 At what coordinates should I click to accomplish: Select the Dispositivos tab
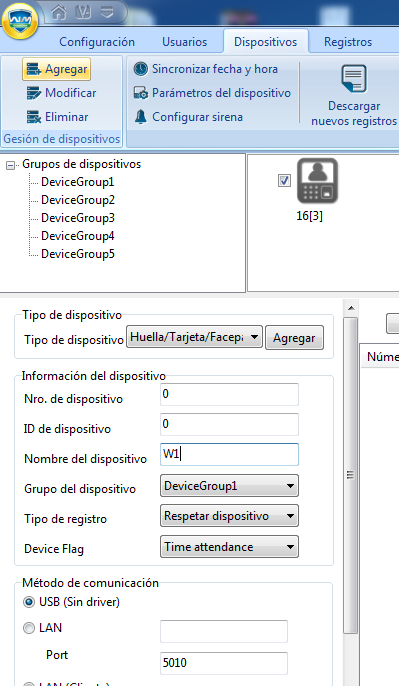coord(266,42)
